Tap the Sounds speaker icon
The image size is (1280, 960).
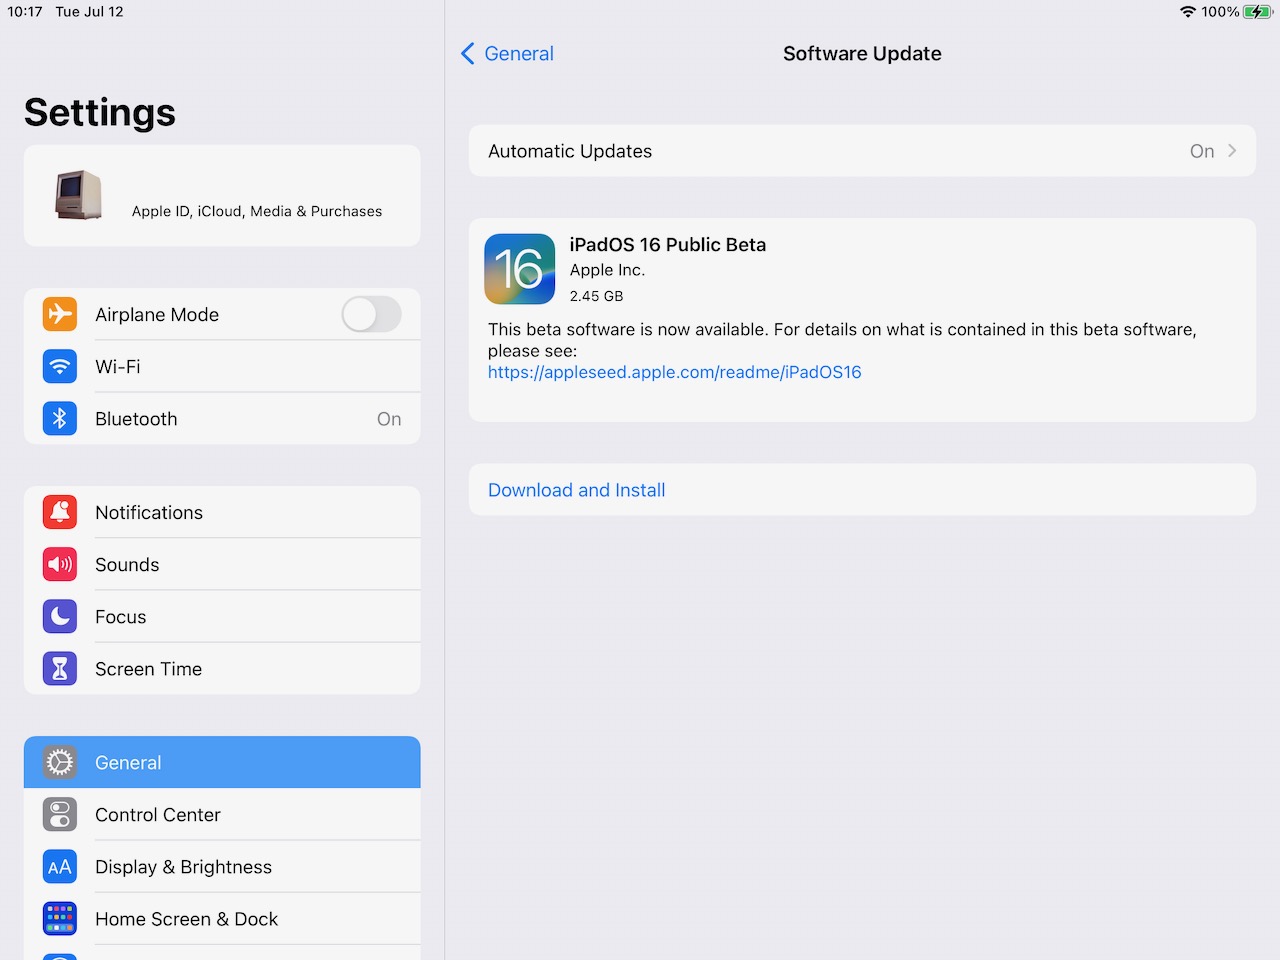click(60, 564)
